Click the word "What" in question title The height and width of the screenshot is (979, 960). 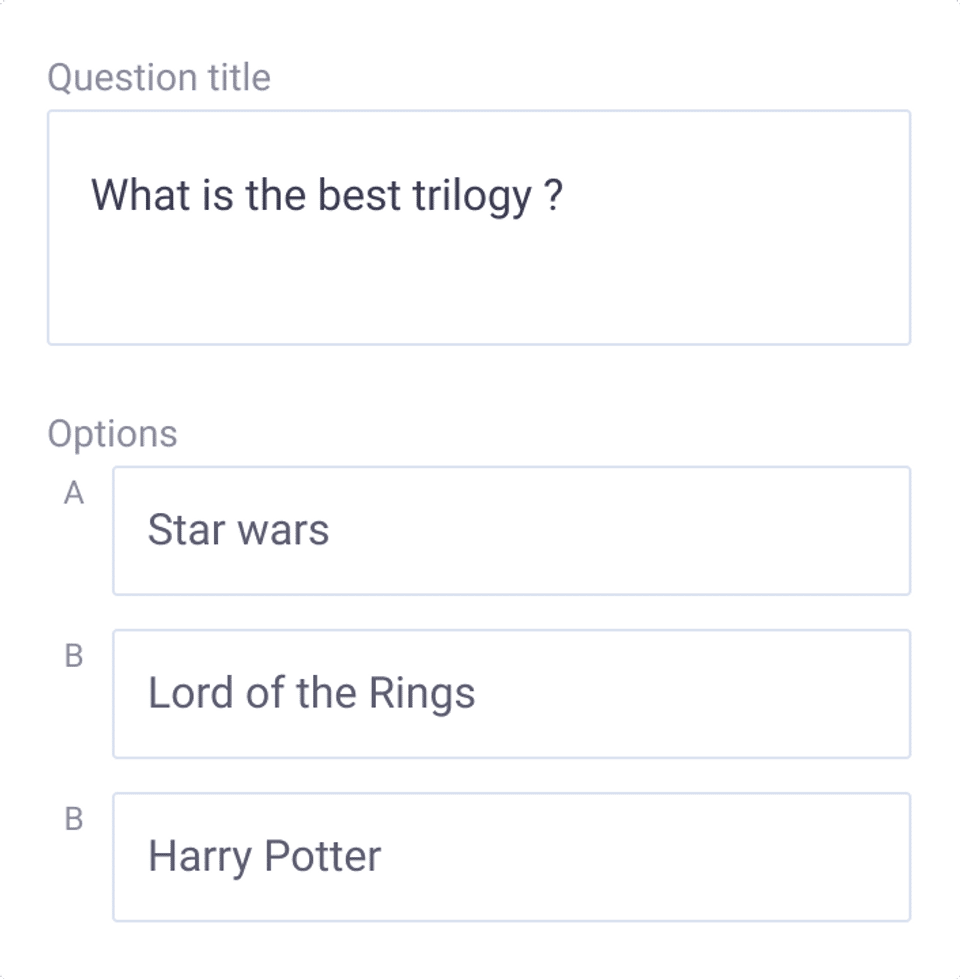pyautogui.click(x=133, y=195)
